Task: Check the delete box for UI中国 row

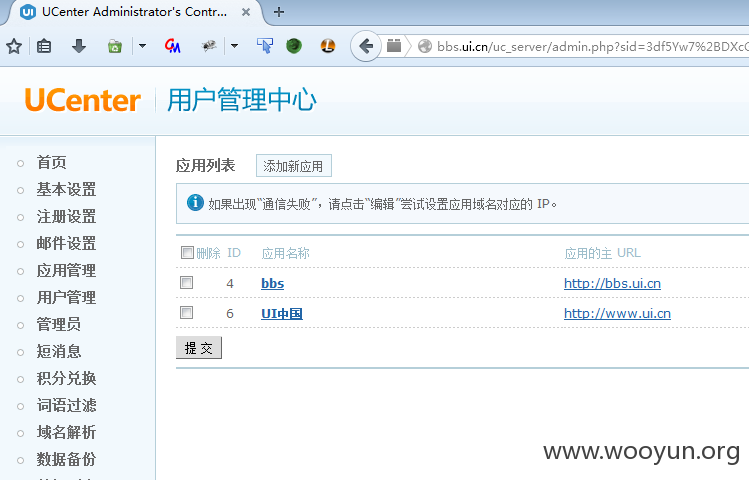Action: coord(186,312)
